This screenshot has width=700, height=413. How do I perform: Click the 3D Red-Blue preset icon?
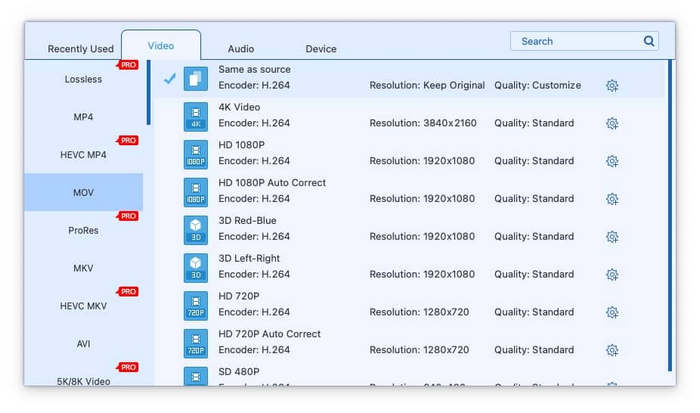pyautogui.click(x=195, y=230)
